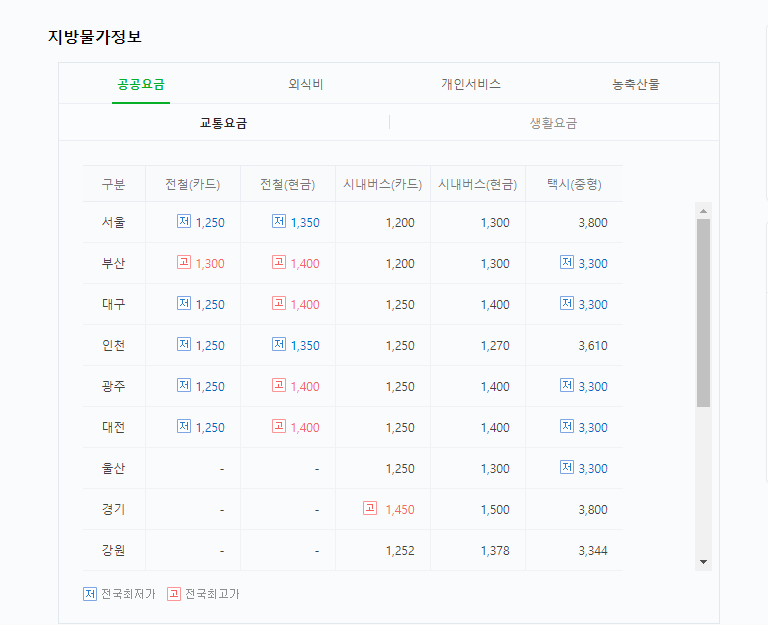Select the 인천 row label
Screen dimensions: 768x625
coord(114,345)
